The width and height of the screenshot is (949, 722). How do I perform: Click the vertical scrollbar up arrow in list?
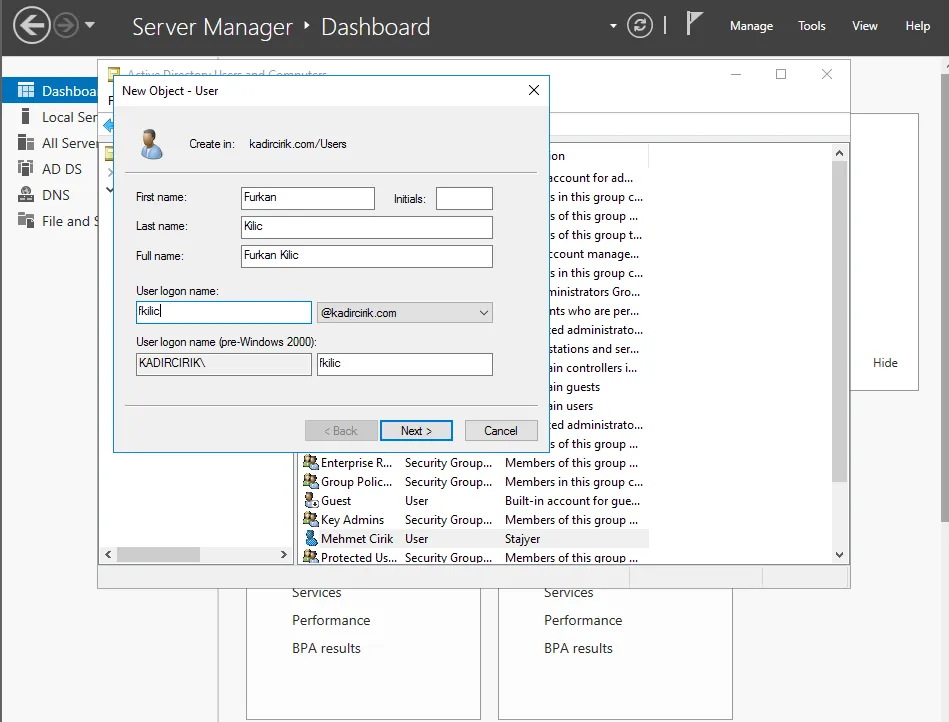(839, 153)
